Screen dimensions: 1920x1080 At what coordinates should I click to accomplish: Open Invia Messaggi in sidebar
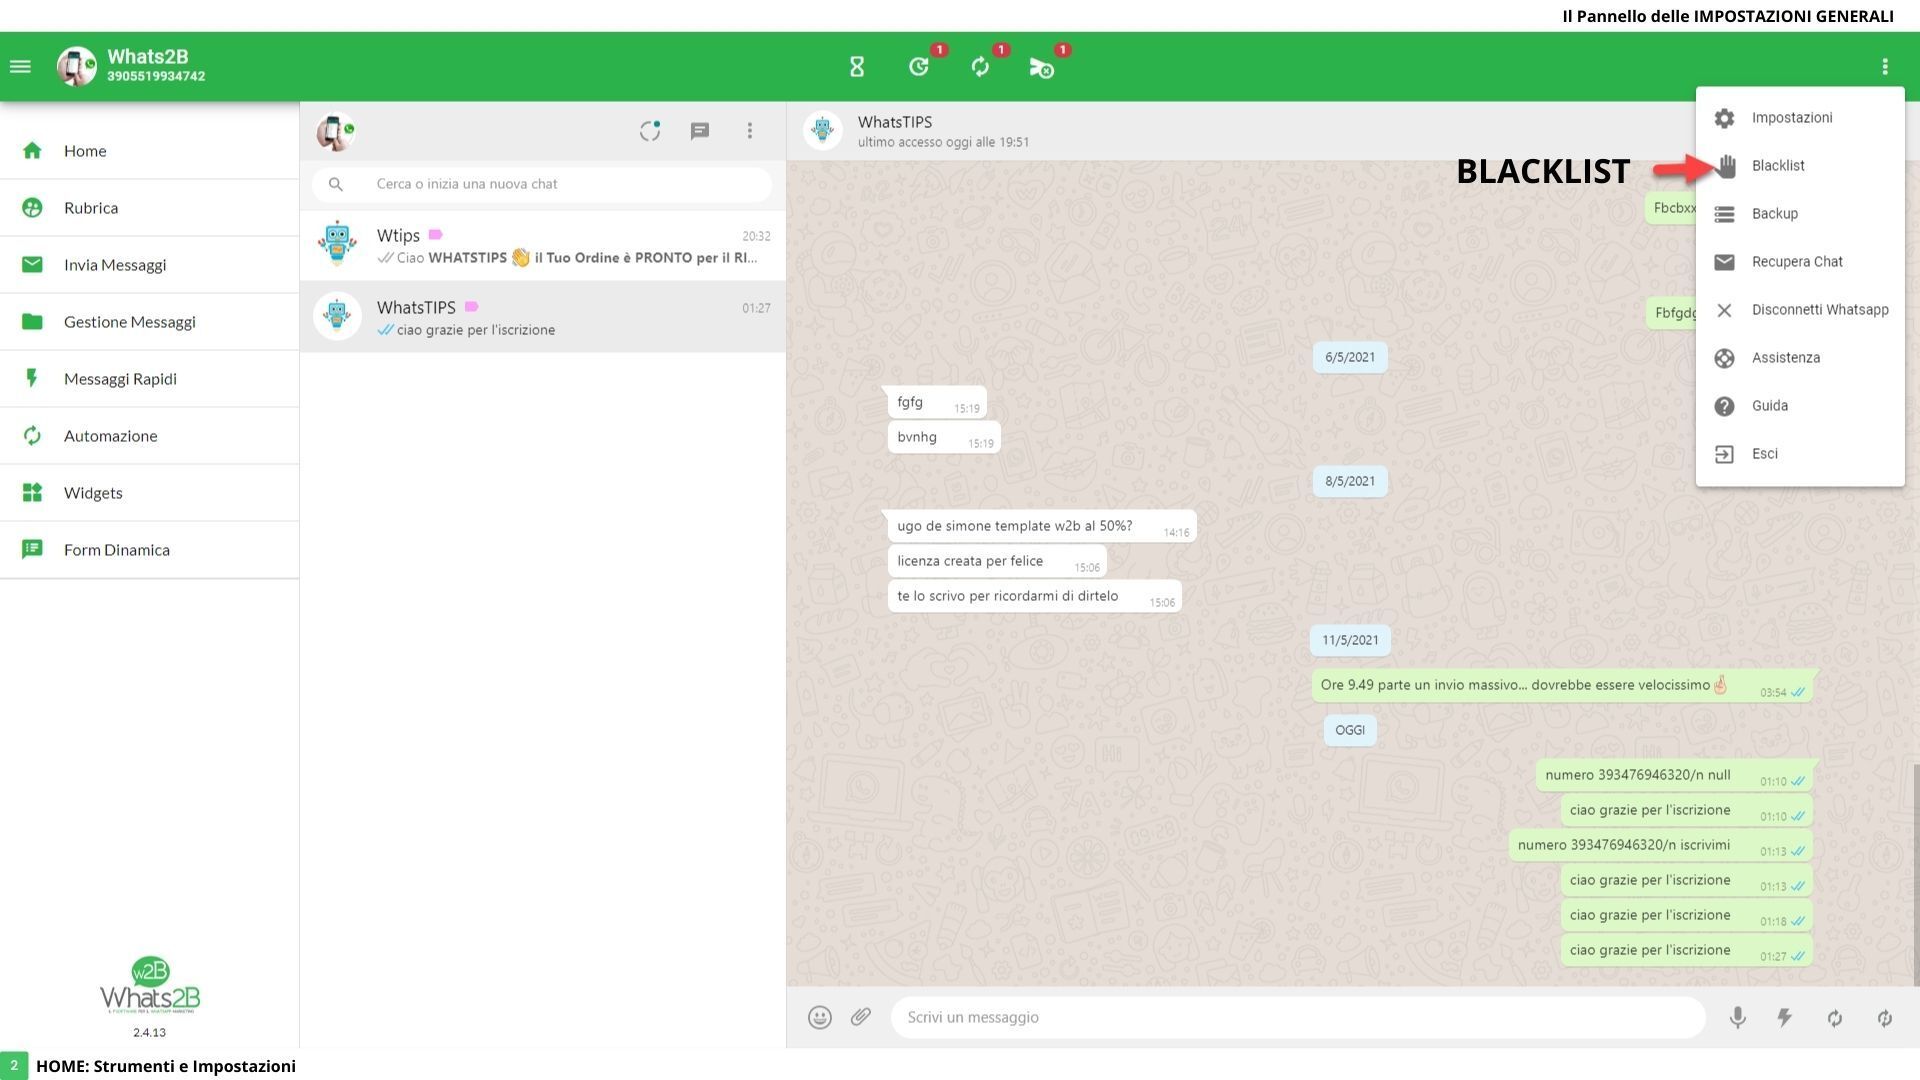pos(149,265)
